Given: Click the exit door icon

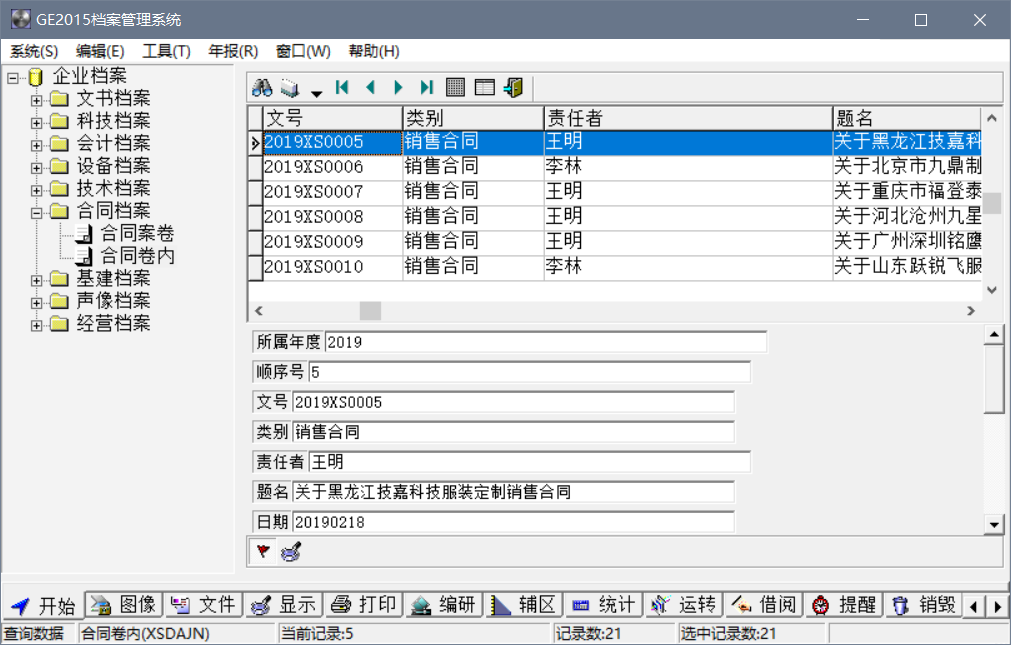Looking at the screenshot, I should click(513, 87).
